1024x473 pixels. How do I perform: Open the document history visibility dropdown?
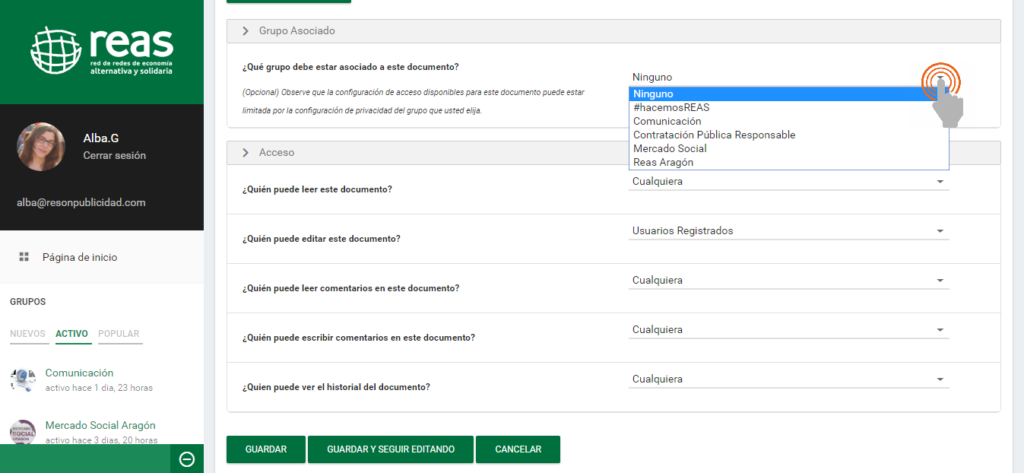788,380
